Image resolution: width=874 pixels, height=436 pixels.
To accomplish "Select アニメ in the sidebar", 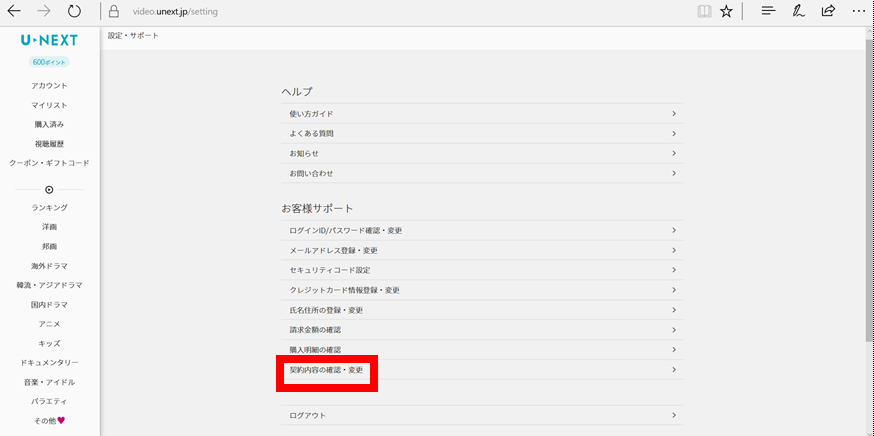I will tap(49, 324).
